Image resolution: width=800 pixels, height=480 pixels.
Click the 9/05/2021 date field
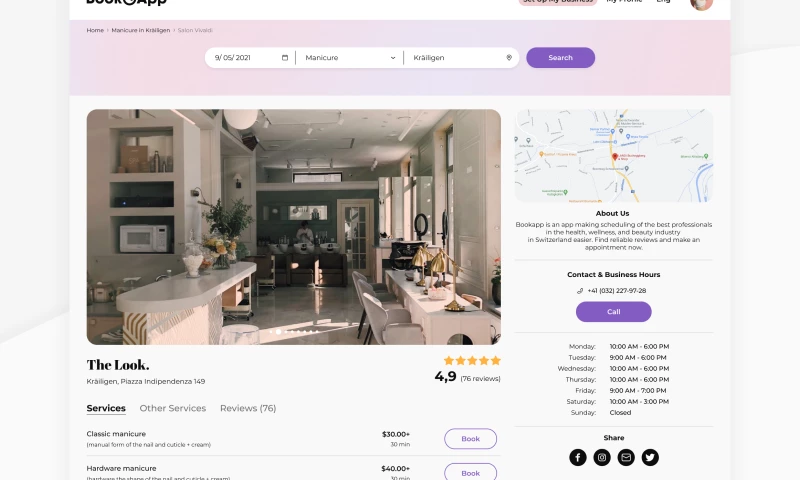[250, 58]
